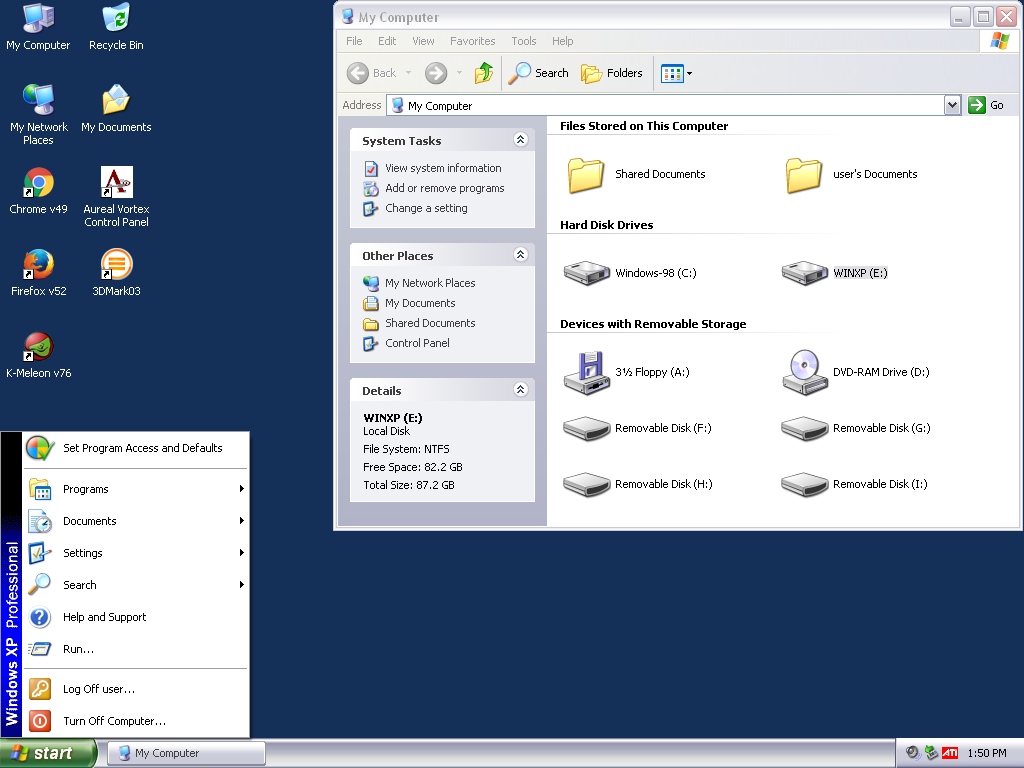Toggle the Folders pane button

tap(612, 73)
